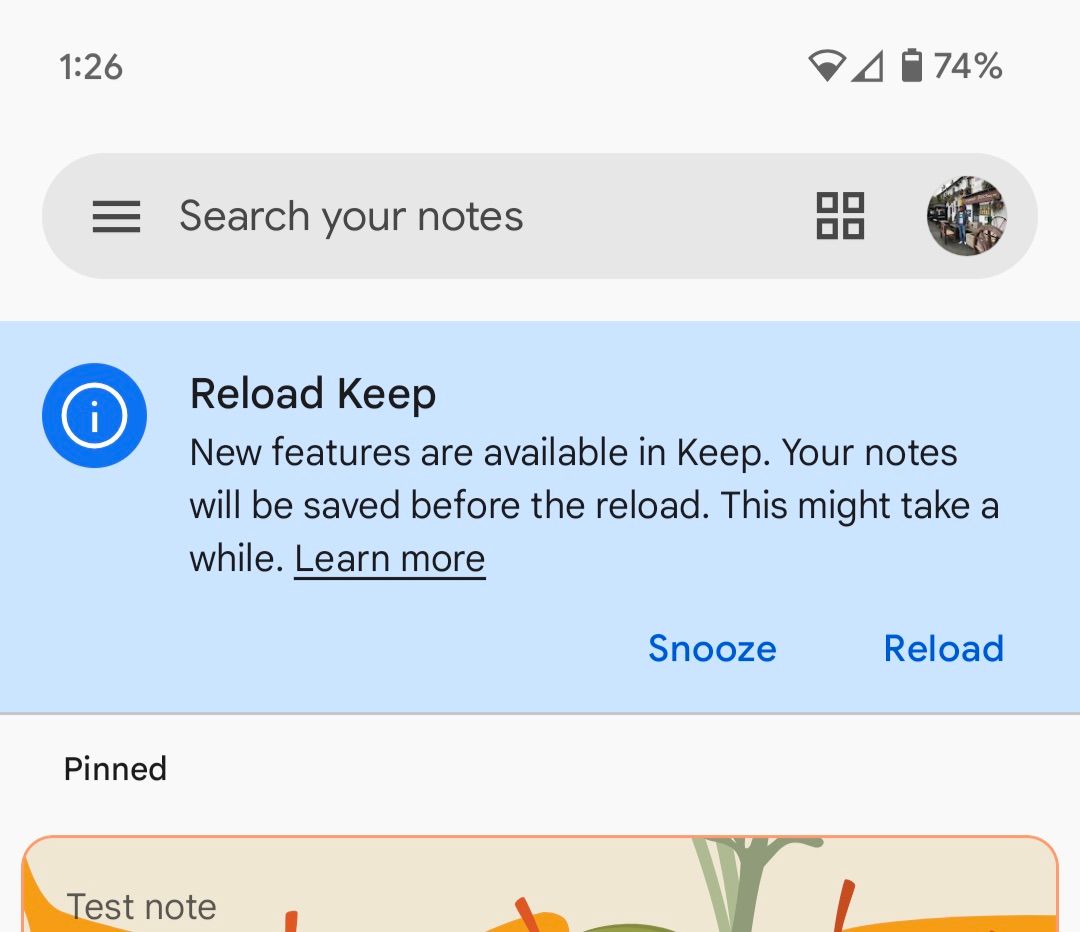Tap the Test note title text
The width and height of the screenshot is (1080, 932).
140,906
